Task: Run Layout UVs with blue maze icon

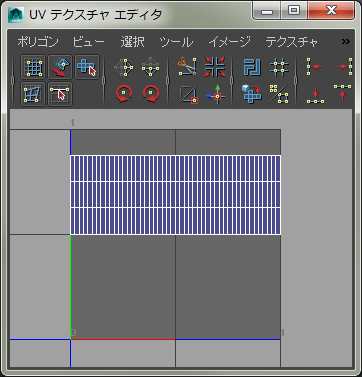Action: [252, 67]
